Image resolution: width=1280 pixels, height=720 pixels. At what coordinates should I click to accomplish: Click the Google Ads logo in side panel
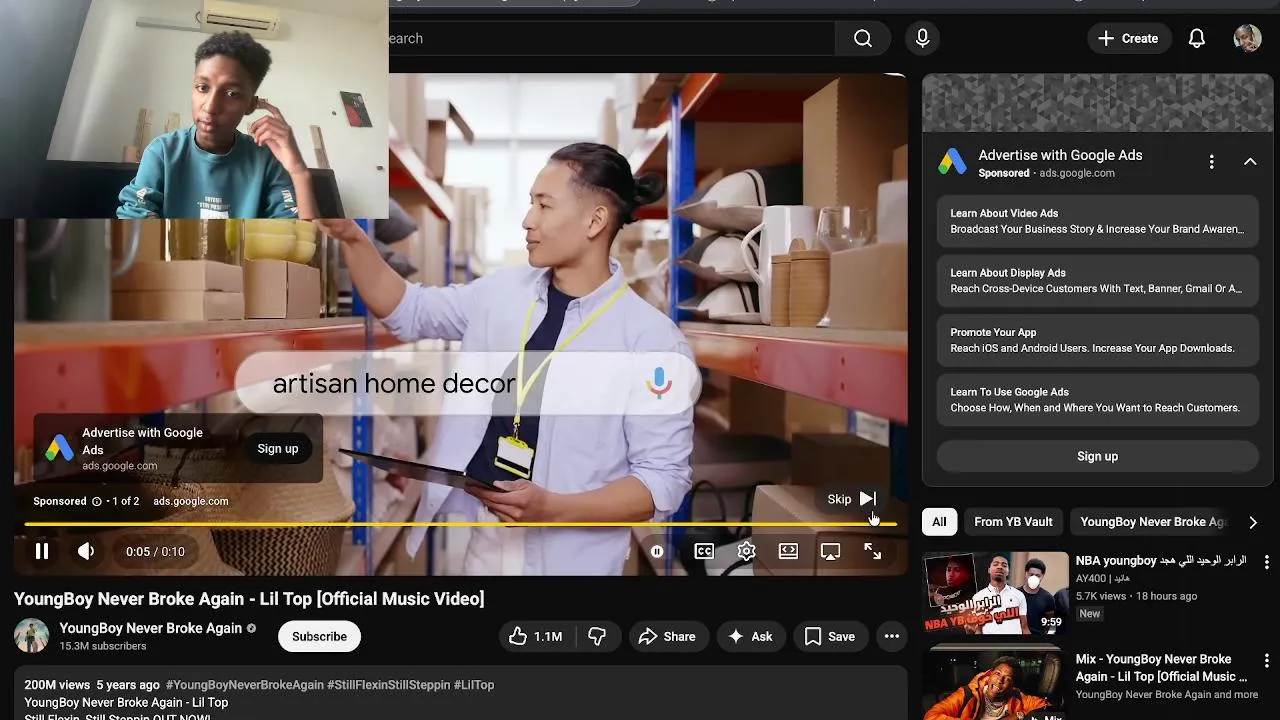(x=952, y=162)
